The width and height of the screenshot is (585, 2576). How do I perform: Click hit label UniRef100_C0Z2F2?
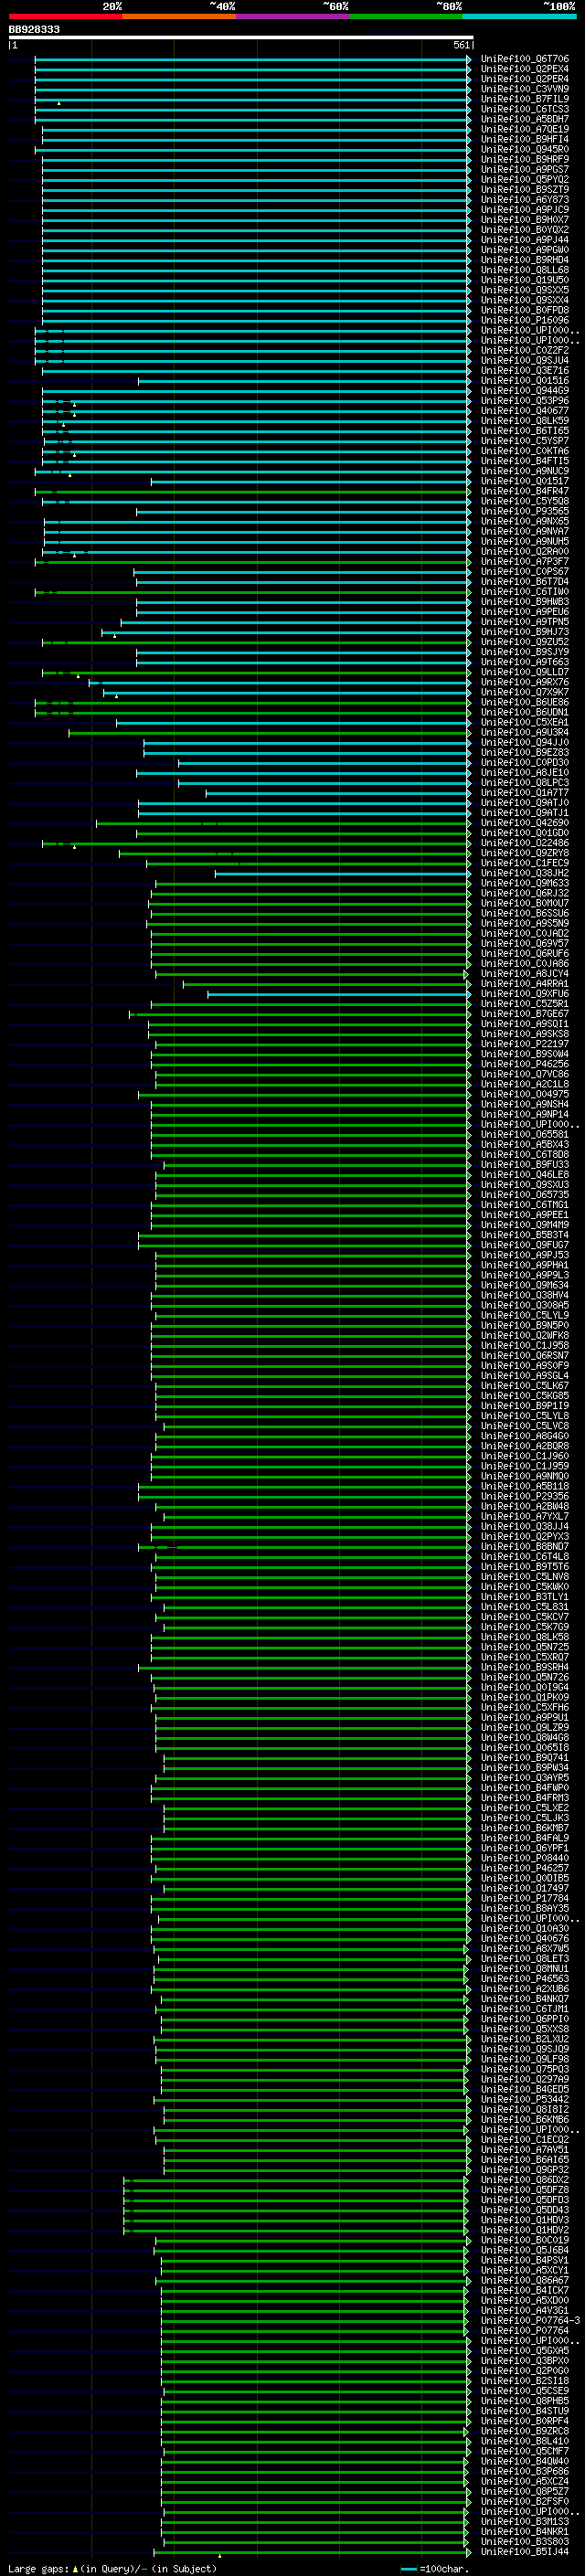click(524, 350)
